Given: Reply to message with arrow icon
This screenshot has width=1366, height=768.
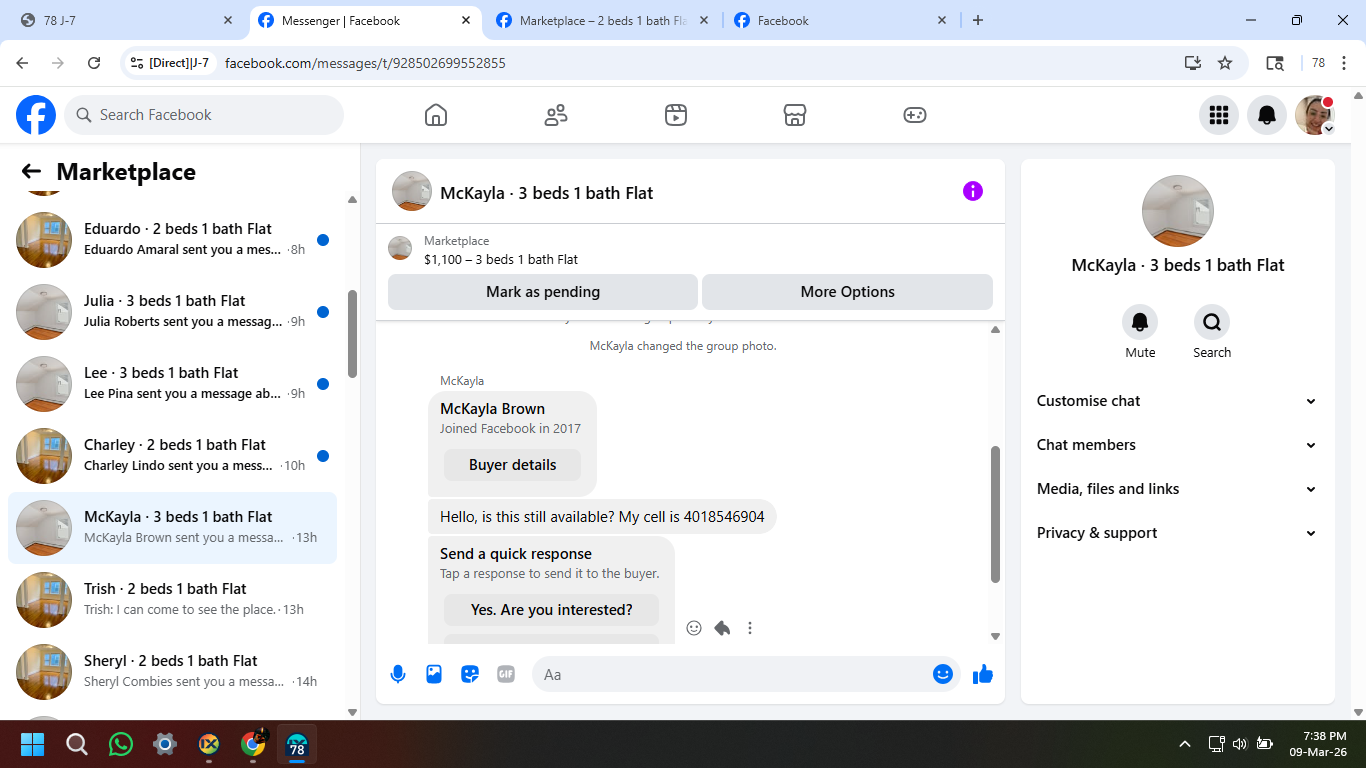Looking at the screenshot, I should click(722, 628).
